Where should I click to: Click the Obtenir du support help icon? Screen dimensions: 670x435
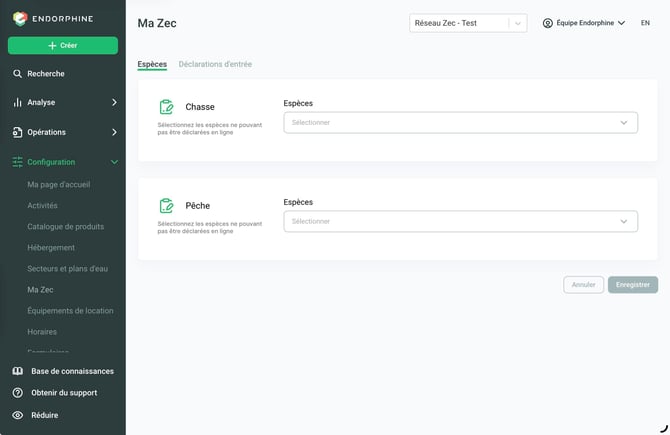click(x=18, y=392)
